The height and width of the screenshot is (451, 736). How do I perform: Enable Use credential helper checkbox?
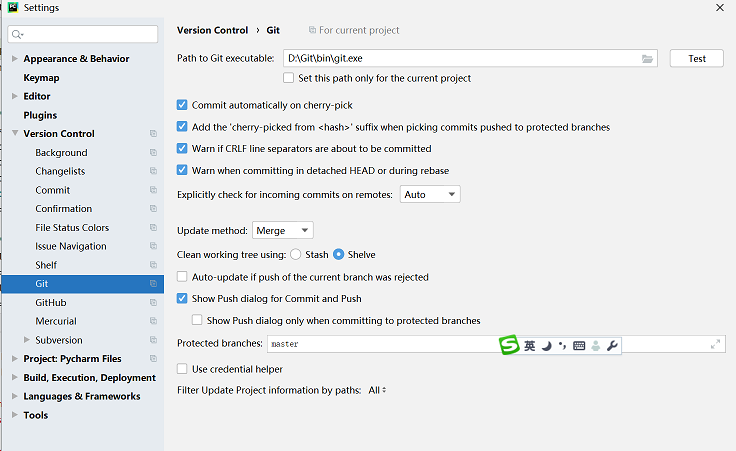182,369
